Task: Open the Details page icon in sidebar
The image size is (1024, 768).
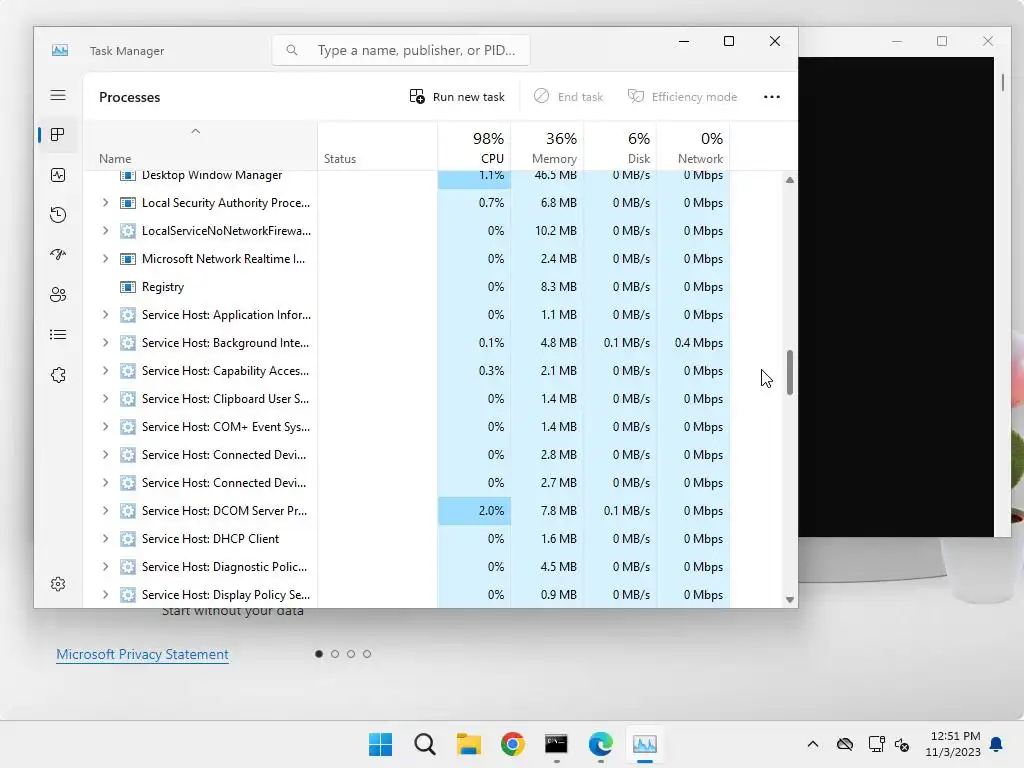Action: coord(58,335)
